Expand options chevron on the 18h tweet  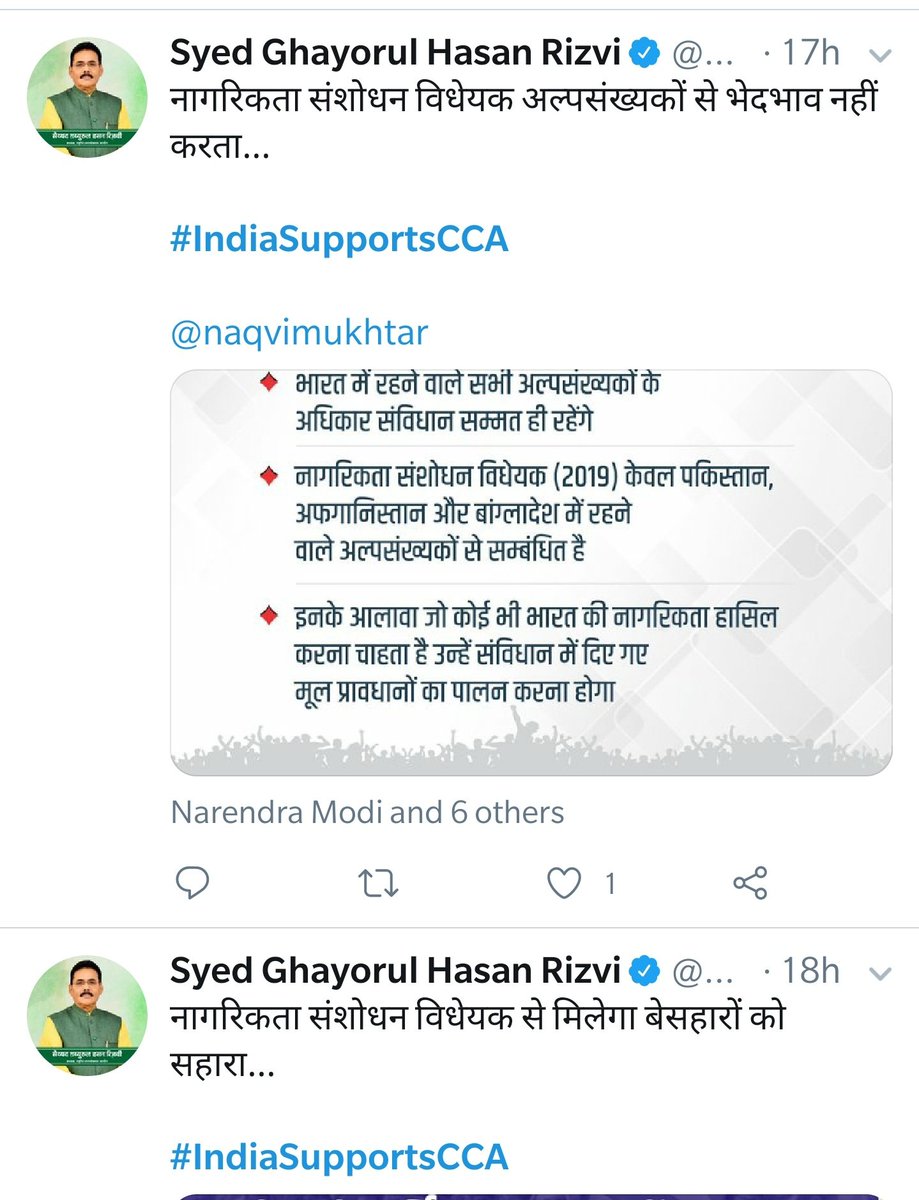point(880,971)
